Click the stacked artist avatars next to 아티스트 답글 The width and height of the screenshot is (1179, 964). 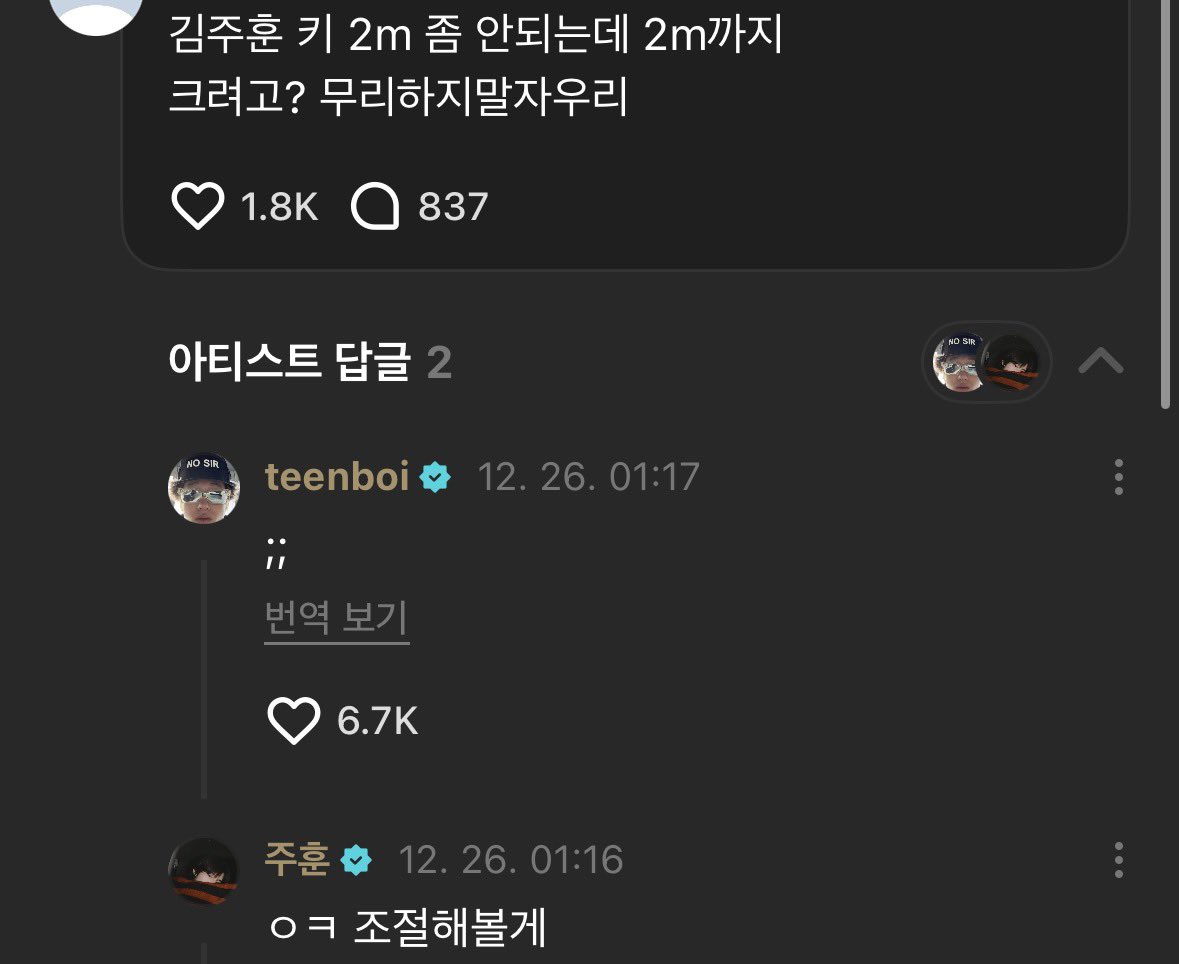tap(986, 360)
